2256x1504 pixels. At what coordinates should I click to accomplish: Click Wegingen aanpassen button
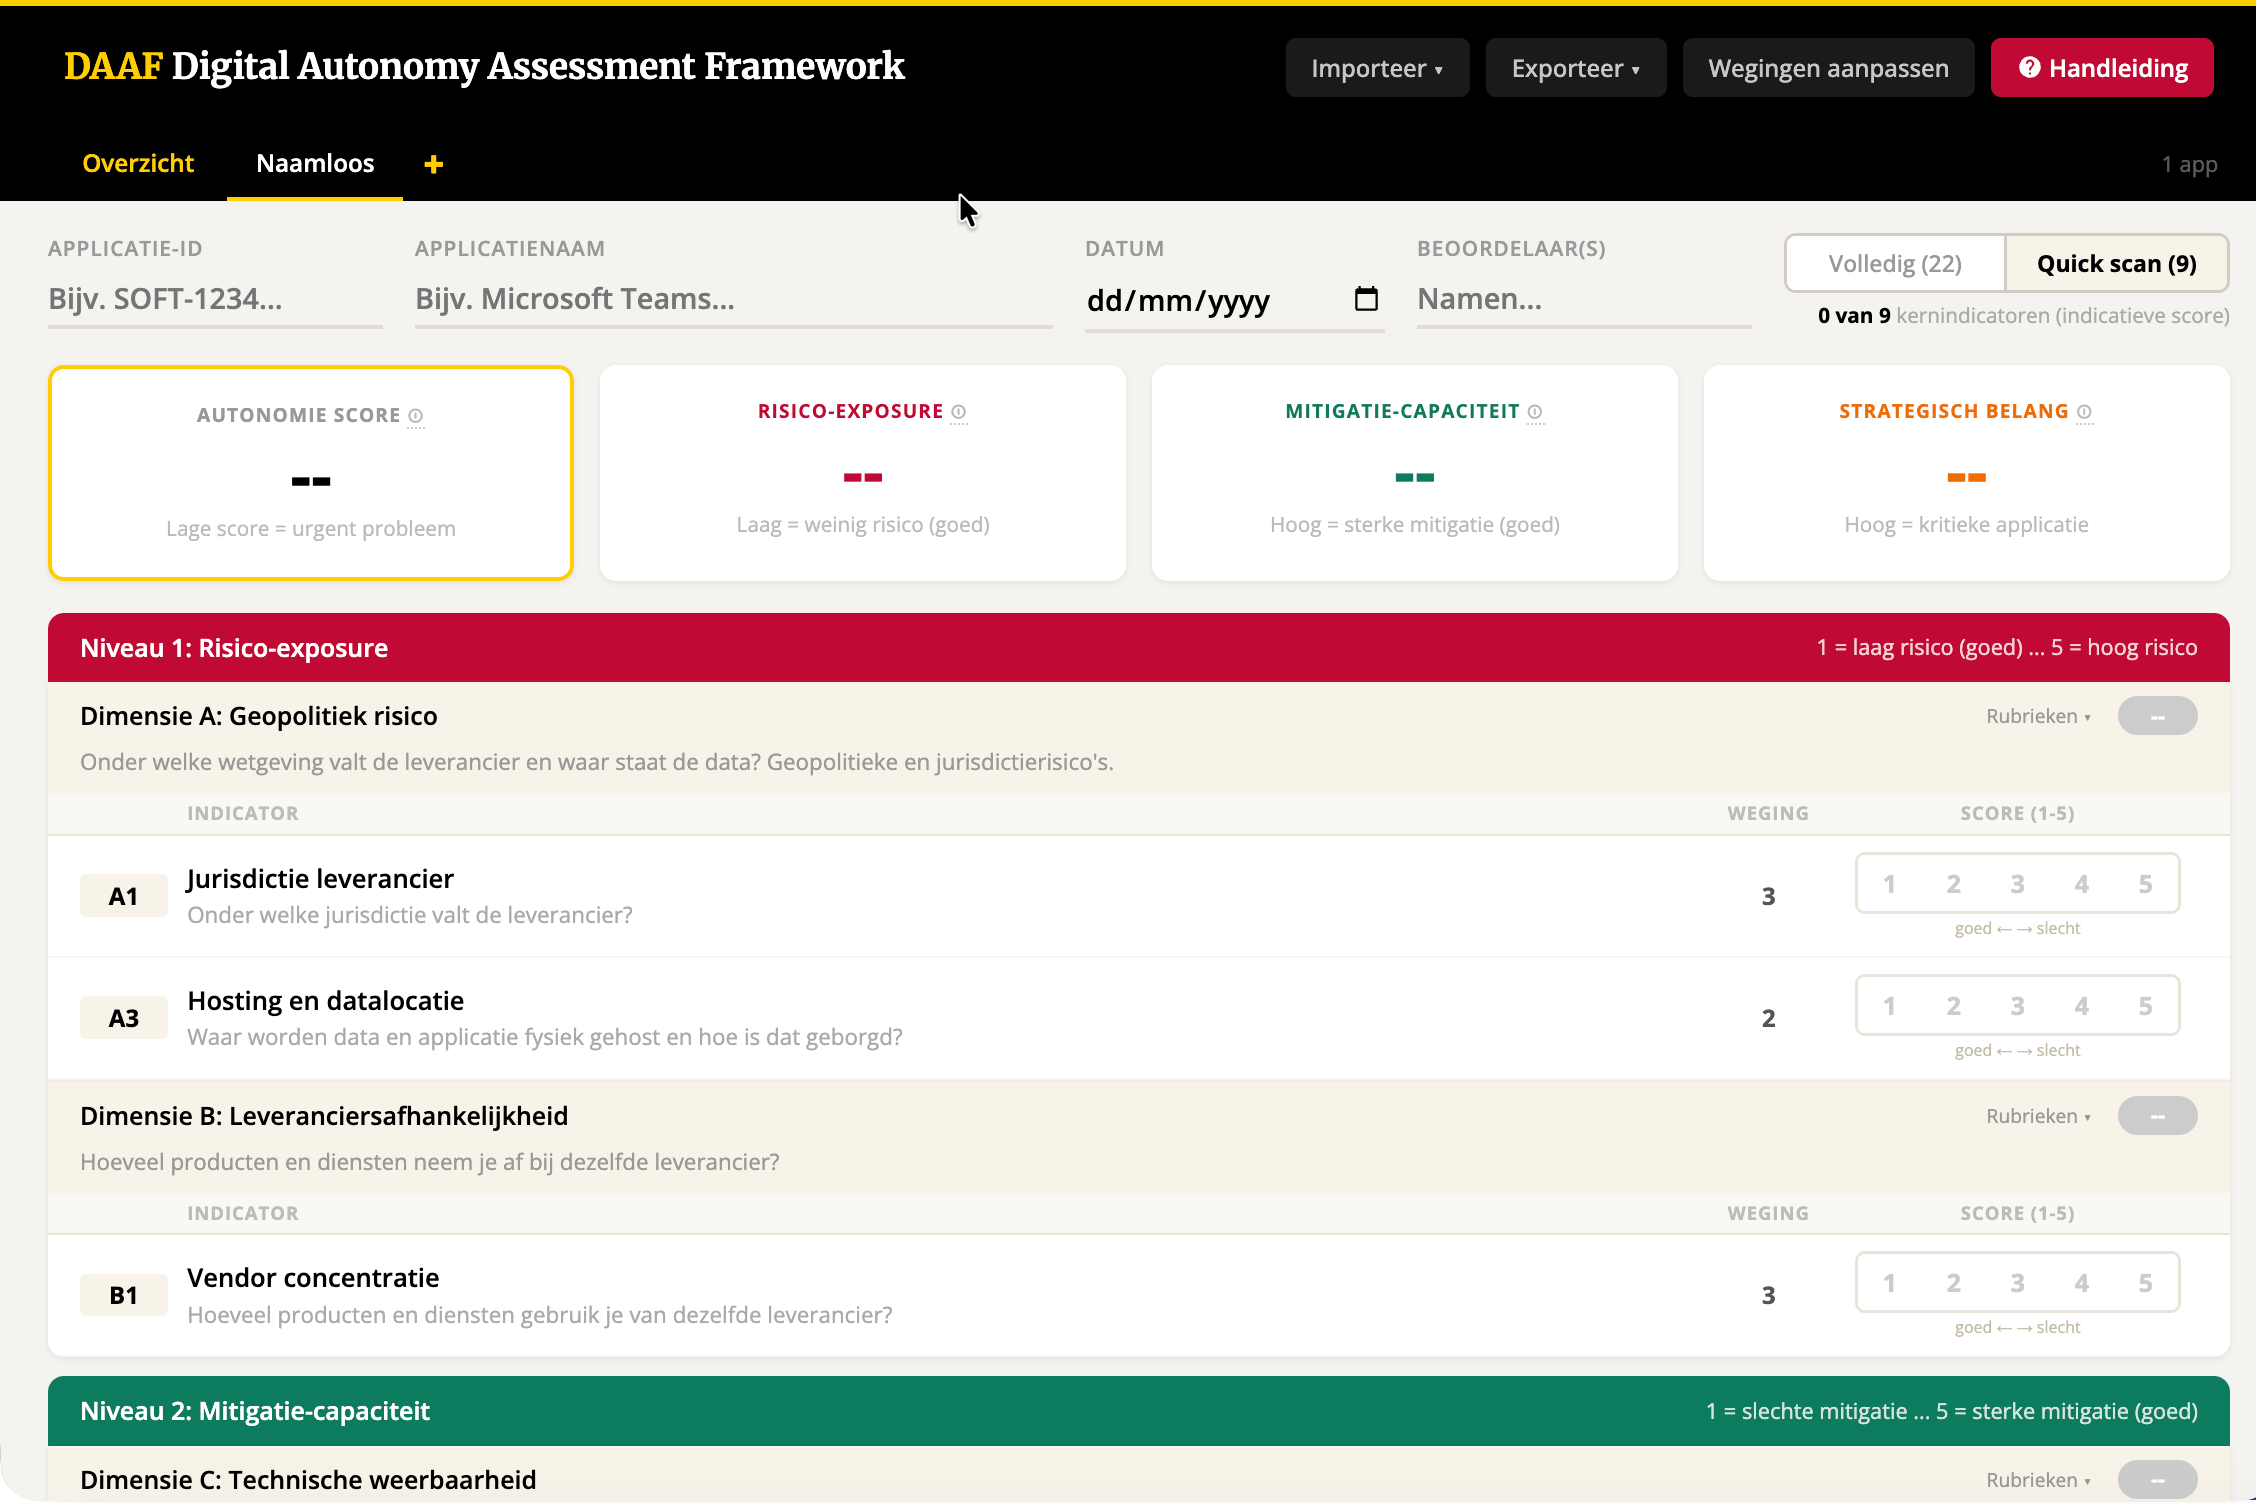click(1828, 68)
